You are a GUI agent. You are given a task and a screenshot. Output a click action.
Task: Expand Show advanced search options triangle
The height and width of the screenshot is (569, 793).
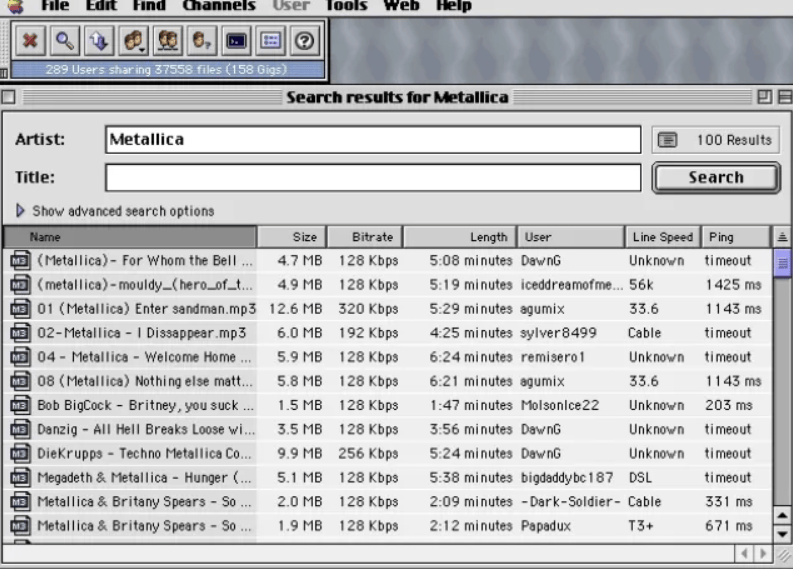(20, 210)
